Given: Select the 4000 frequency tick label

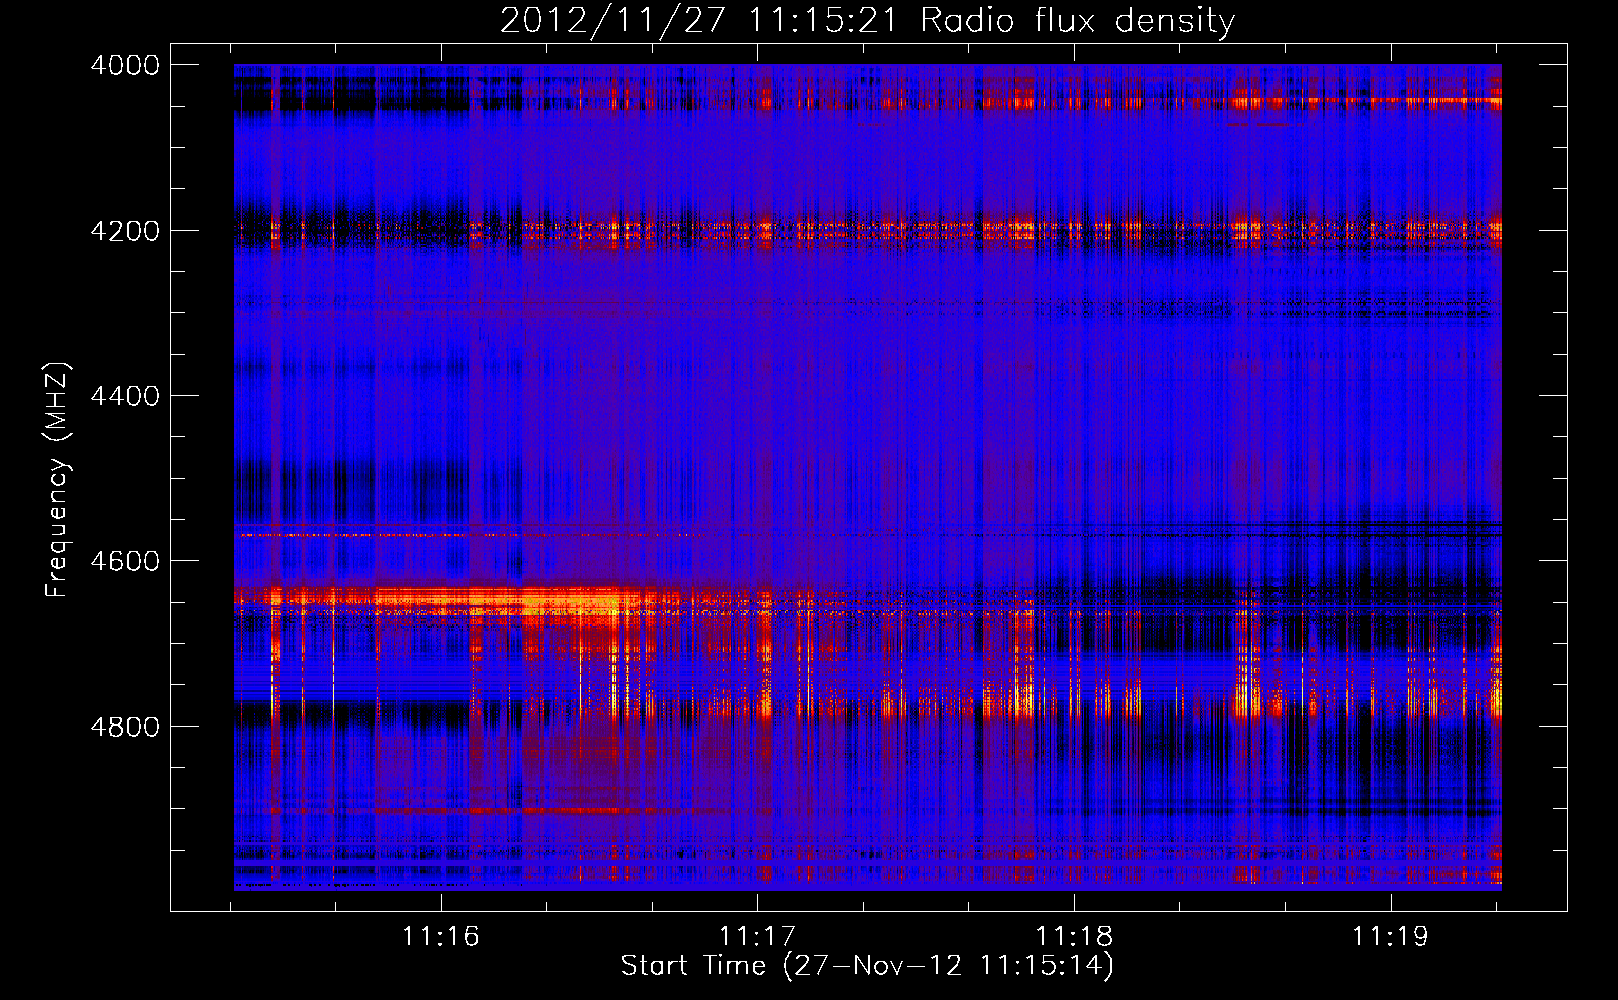Looking at the screenshot, I should point(124,65).
